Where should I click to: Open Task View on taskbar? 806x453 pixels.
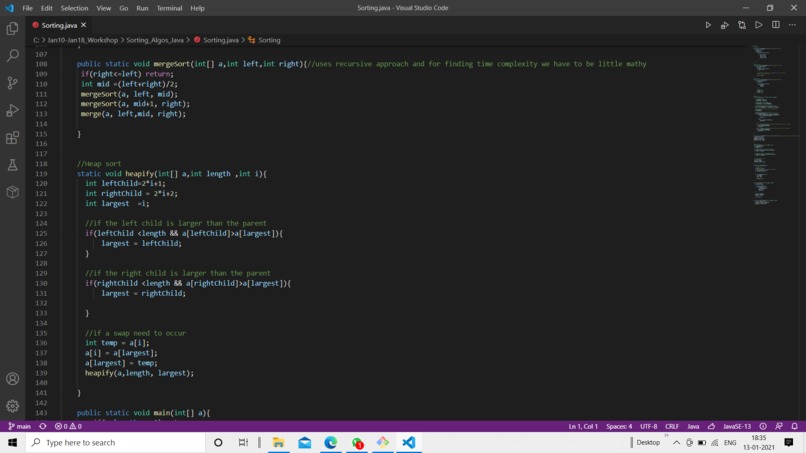click(x=243, y=442)
